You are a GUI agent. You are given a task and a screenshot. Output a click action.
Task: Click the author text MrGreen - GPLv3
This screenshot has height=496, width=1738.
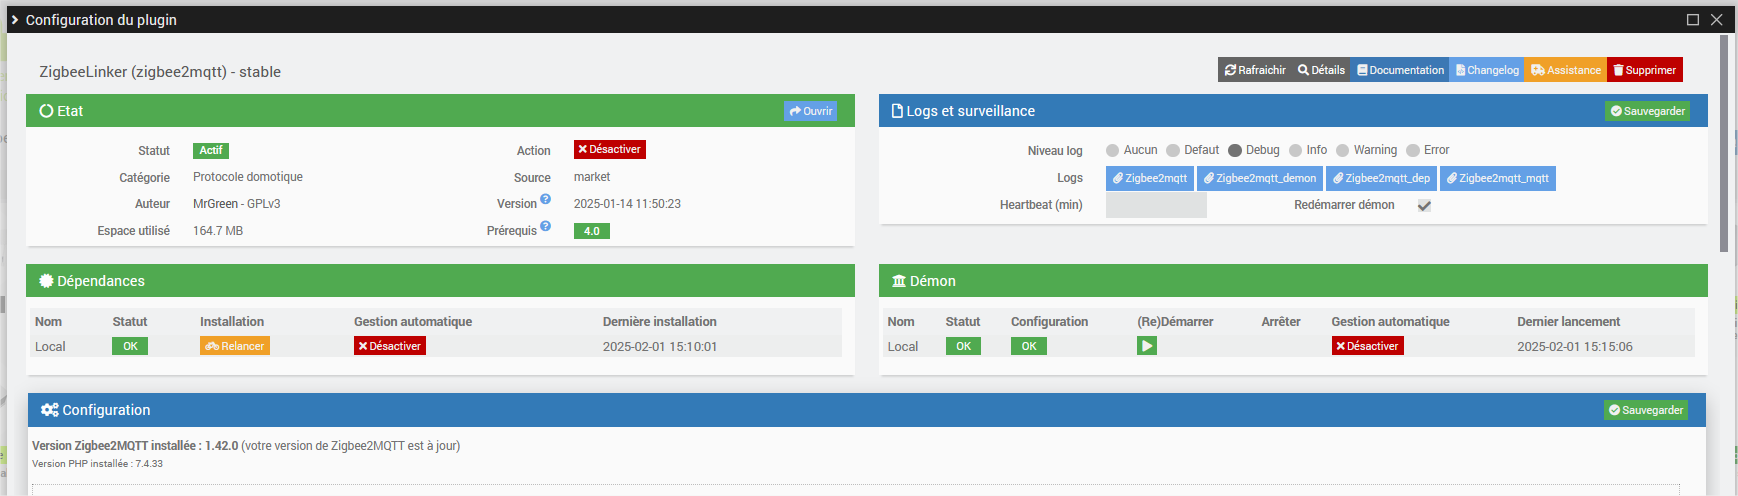pyautogui.click(x=237, y=204)
